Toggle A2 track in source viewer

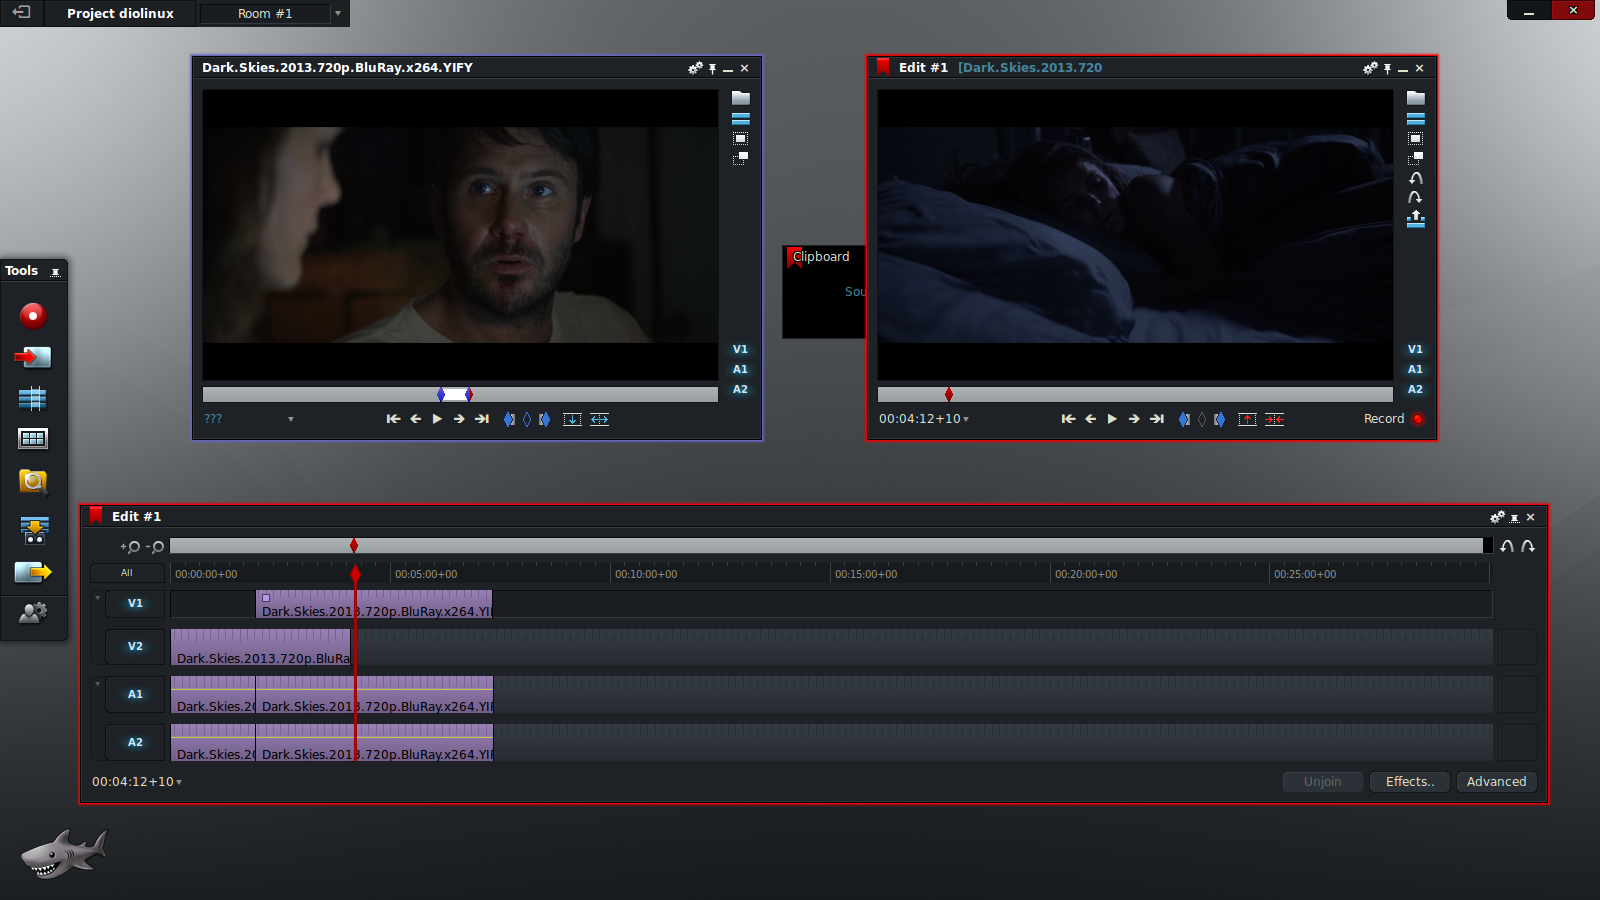click(x=740, y=390)
